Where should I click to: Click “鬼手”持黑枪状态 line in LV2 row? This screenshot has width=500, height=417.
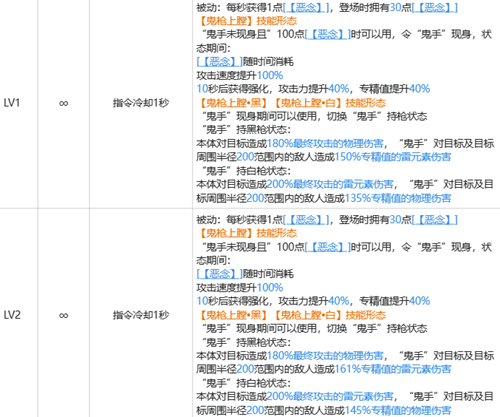(x=246, y=342)
